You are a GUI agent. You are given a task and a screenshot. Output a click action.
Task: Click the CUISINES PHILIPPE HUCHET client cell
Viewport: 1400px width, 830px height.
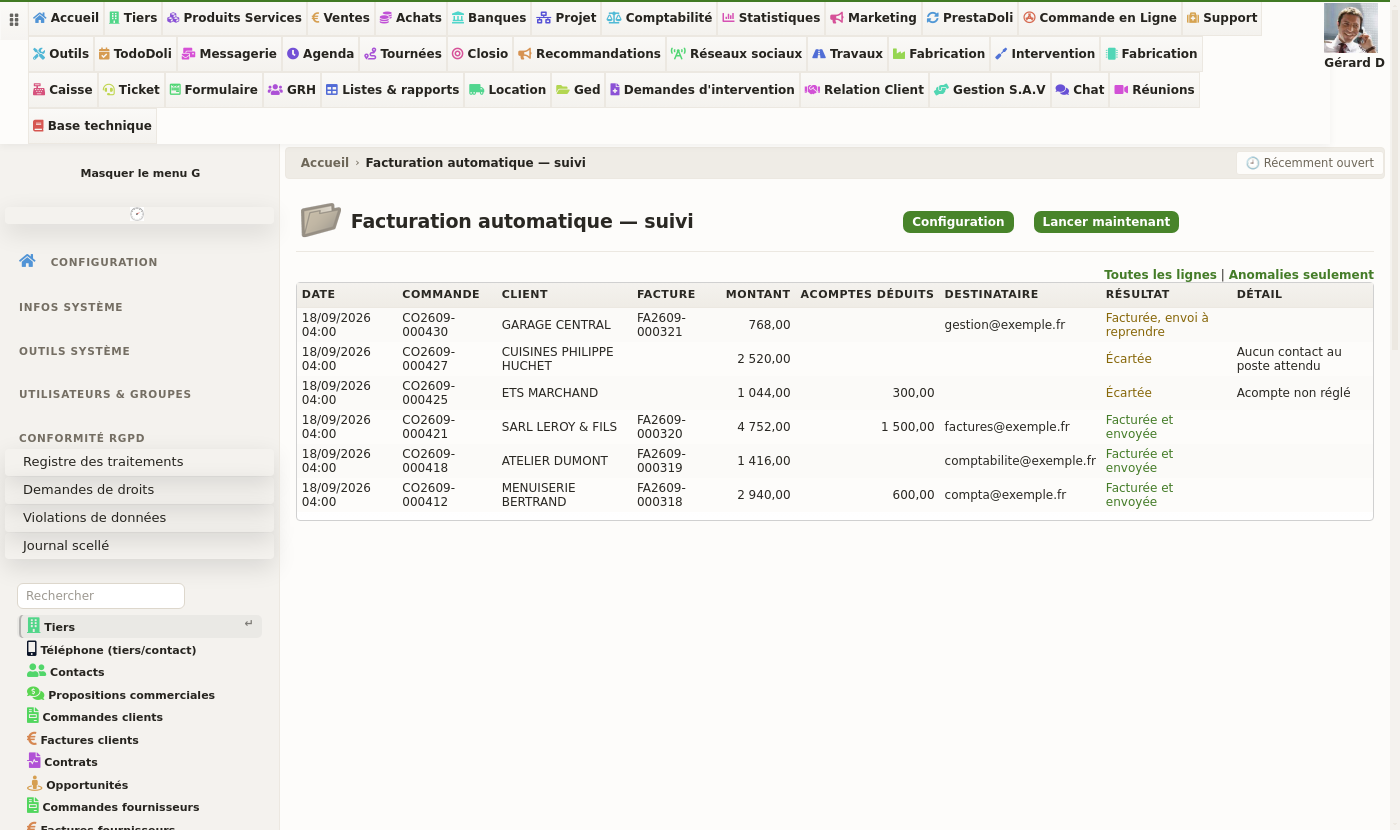click(564, 359)
